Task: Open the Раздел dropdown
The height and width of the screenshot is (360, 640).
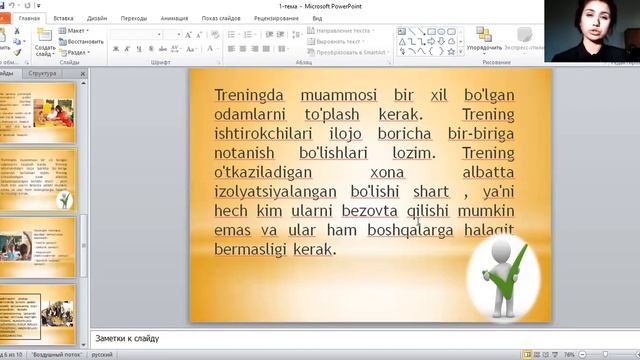Action: pos(74,52)
